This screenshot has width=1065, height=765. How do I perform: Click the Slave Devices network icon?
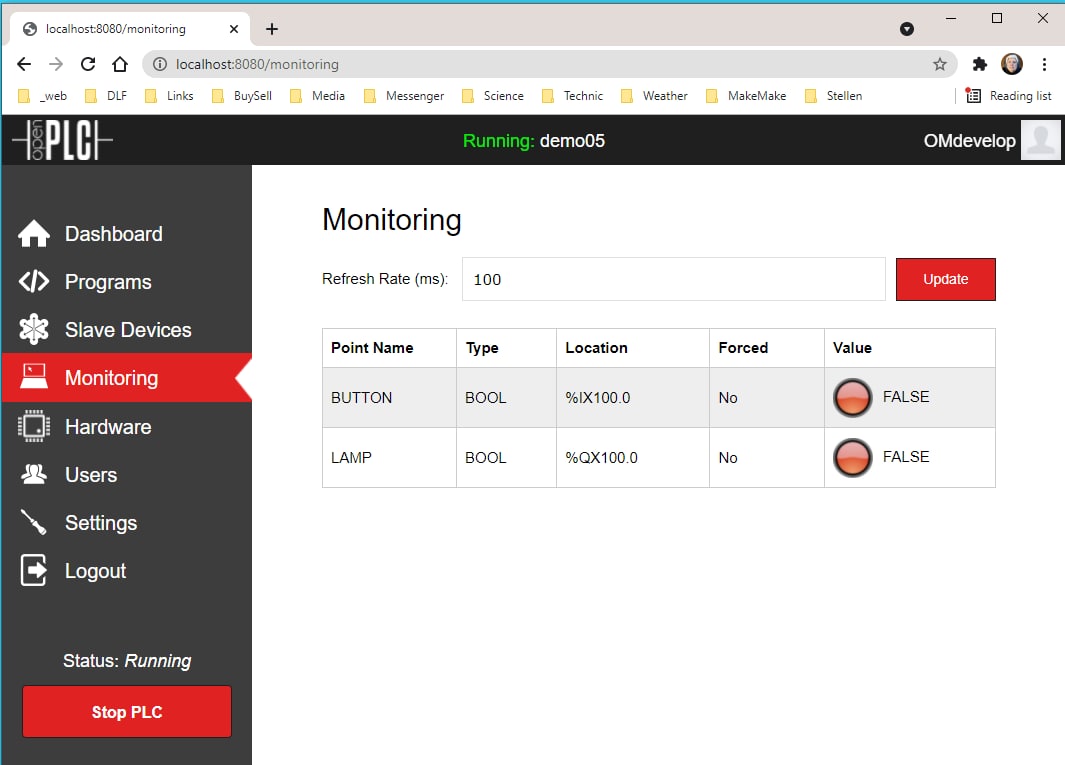coord(34,330)
